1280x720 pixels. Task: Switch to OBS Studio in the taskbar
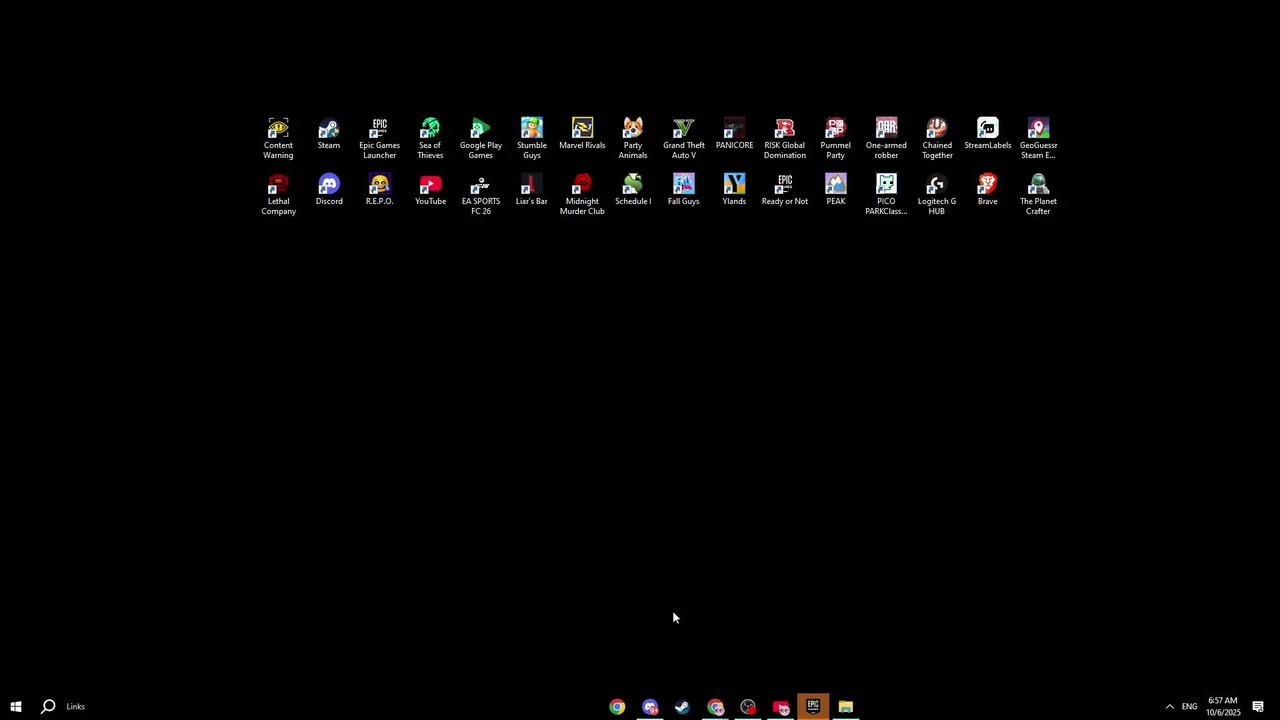[748, 707]
